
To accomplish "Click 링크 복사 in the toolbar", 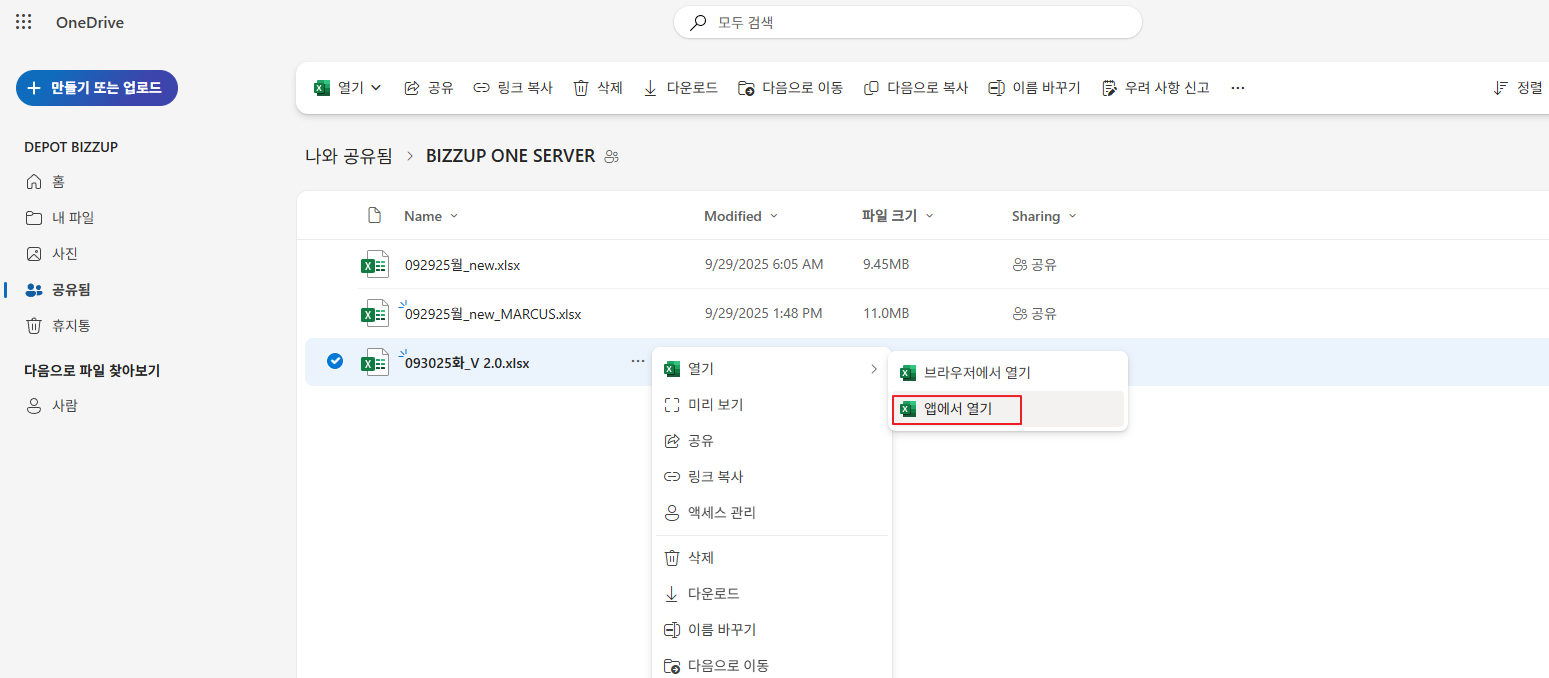I will point(513,88).
